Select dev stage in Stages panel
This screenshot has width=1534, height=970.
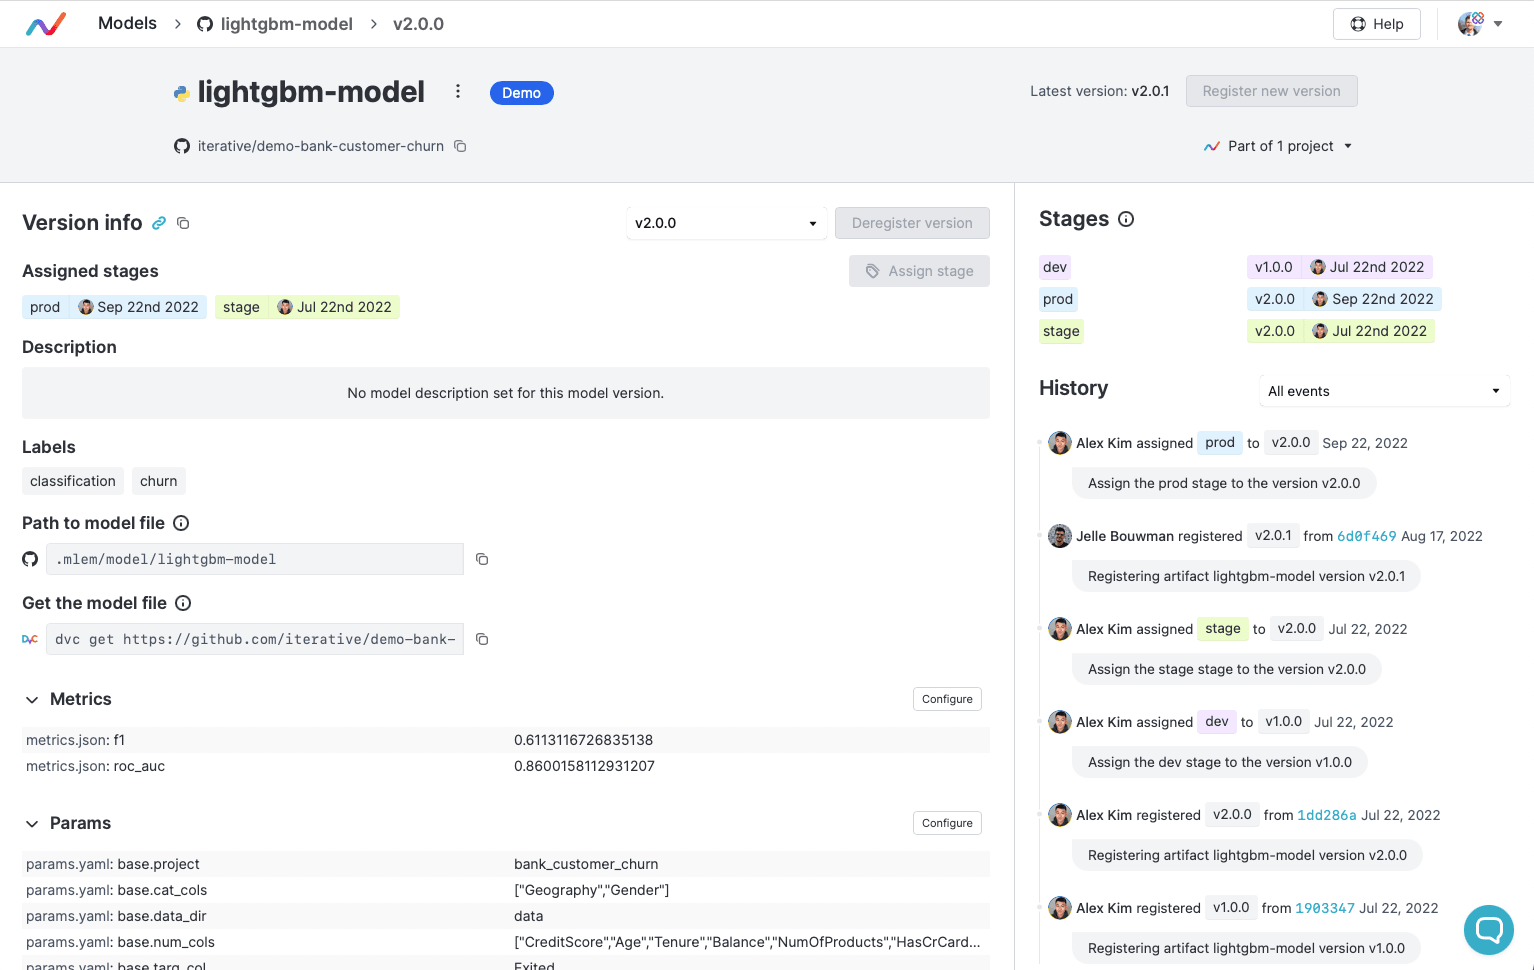click(1055, 267)
